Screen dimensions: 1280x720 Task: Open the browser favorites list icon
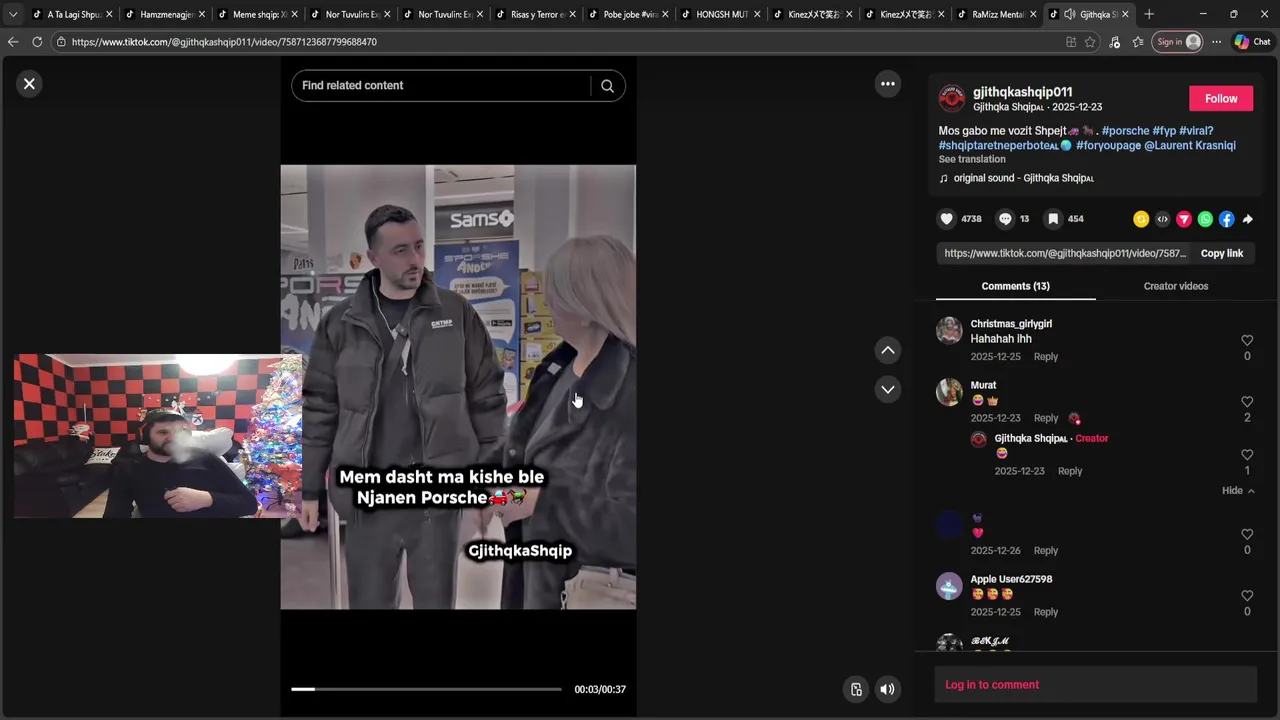pyautogui.click(x=1138, y=42)
